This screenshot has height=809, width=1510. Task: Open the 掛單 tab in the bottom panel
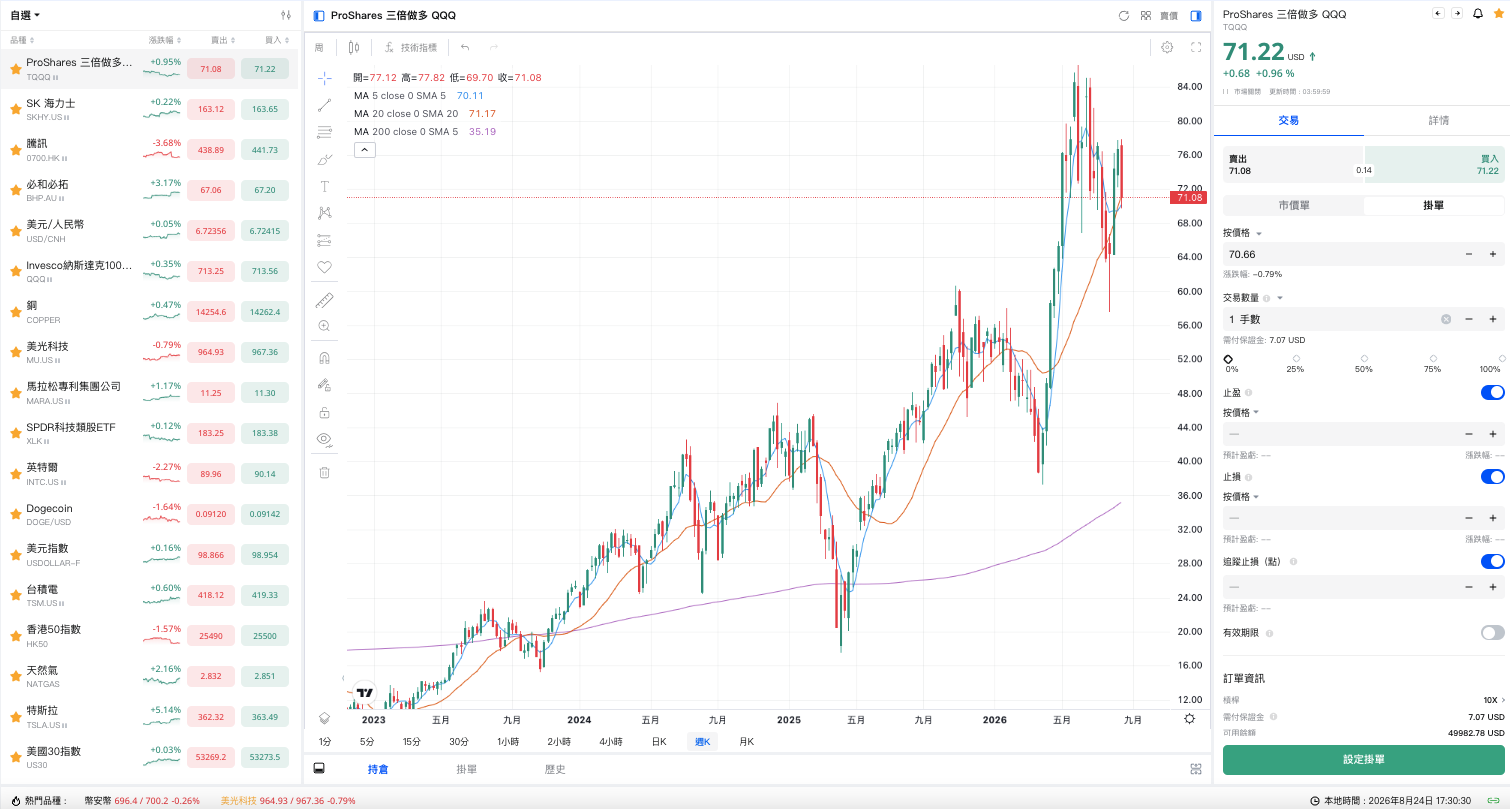click(466, 769)
